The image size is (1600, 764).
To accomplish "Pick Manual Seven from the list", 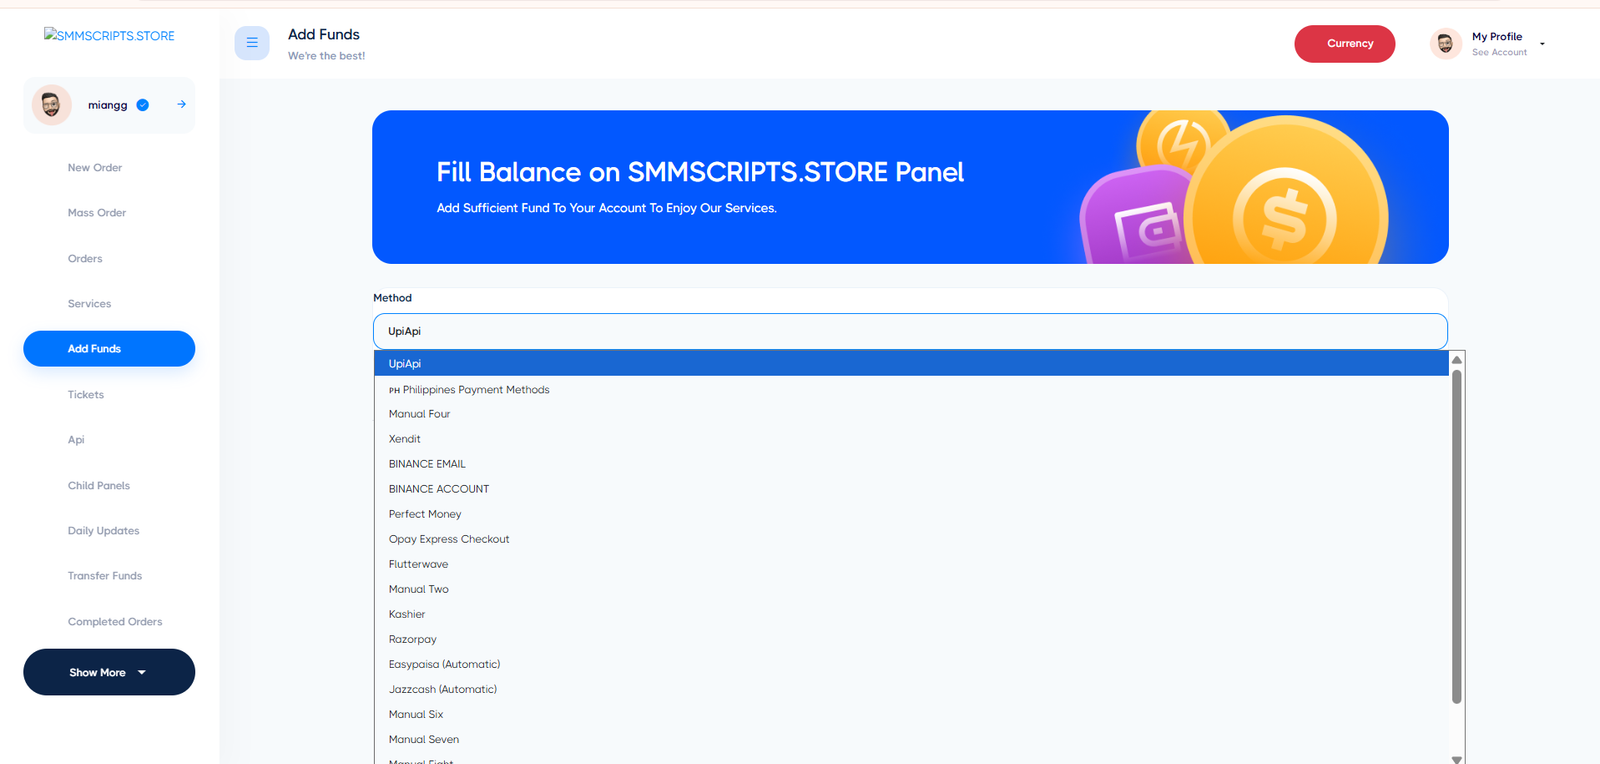I will pyautogui.click(x=911, y=739).
